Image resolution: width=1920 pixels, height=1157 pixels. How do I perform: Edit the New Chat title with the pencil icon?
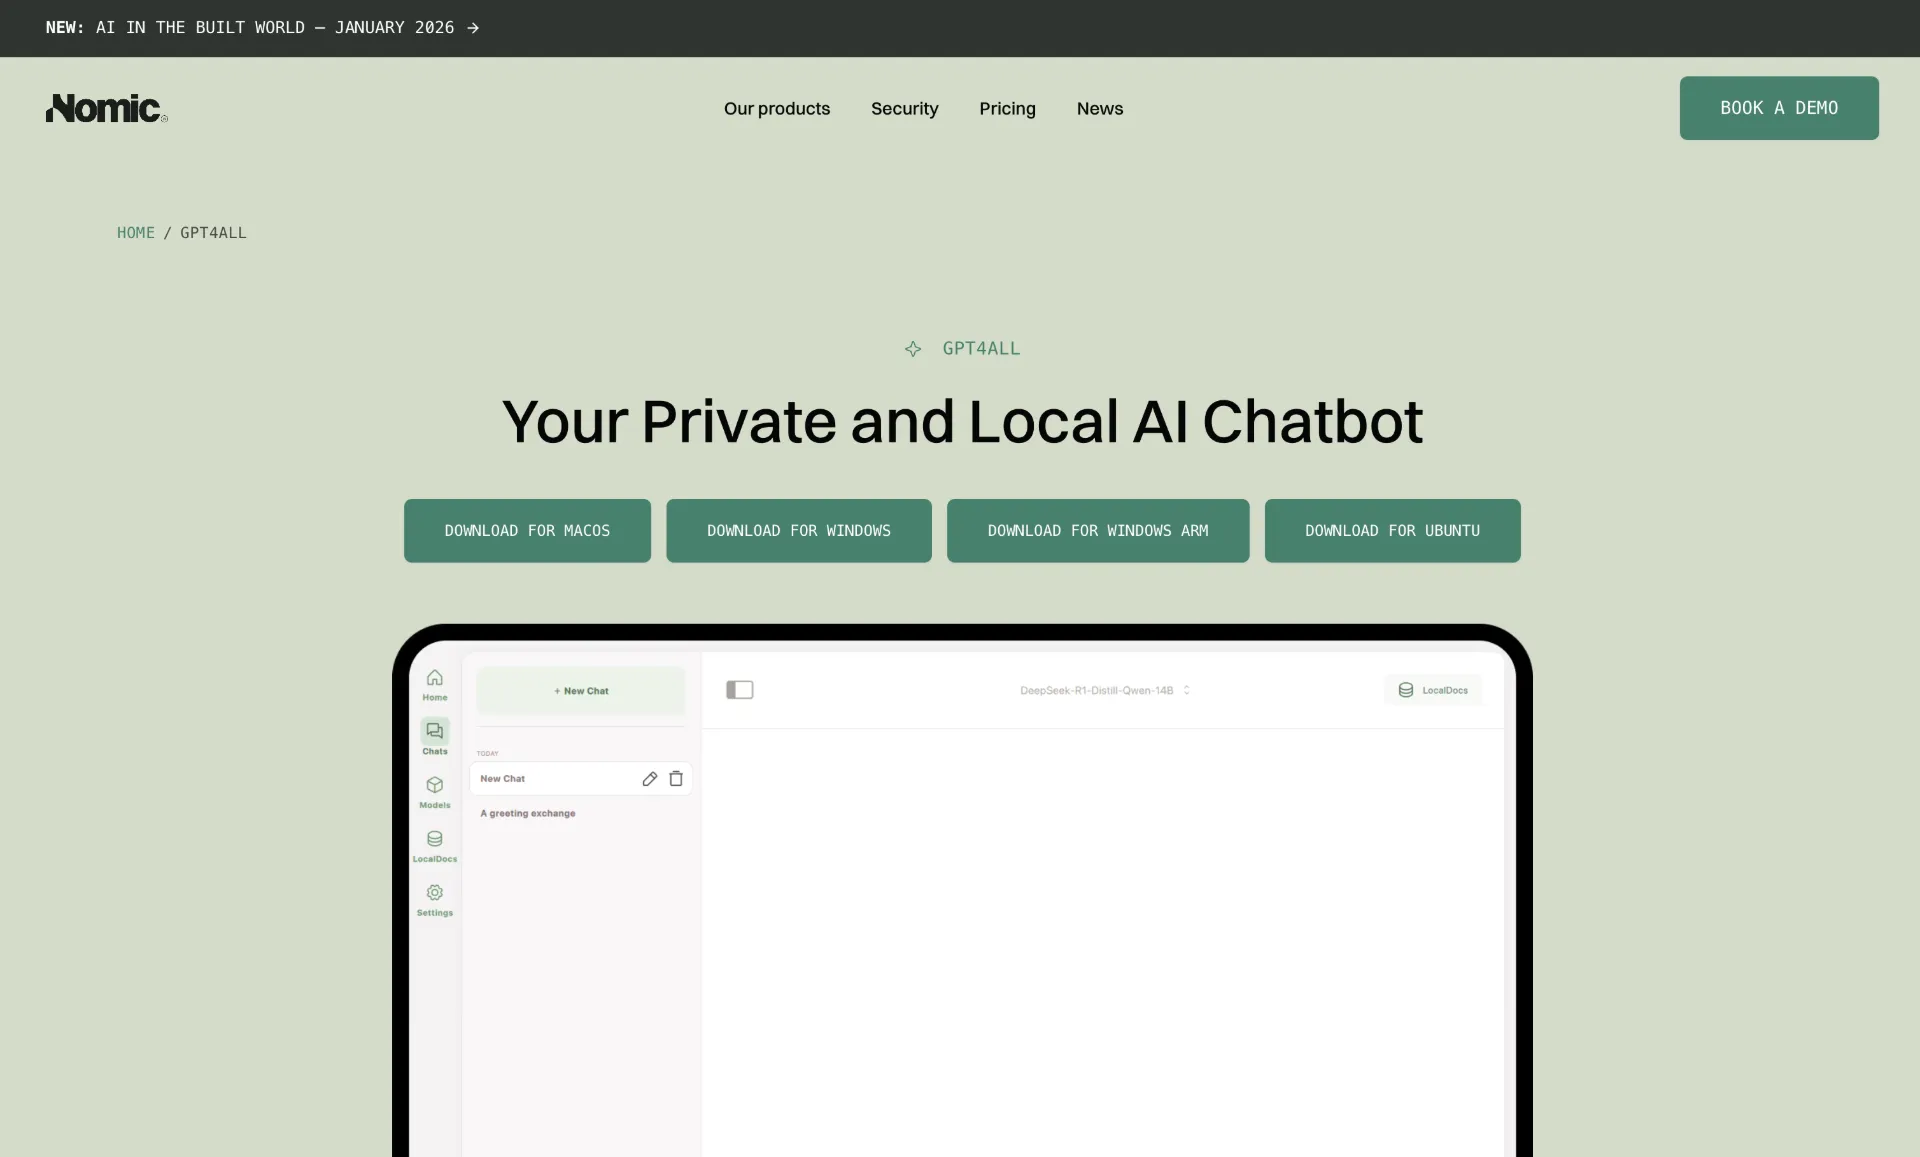tap(650, 778)
